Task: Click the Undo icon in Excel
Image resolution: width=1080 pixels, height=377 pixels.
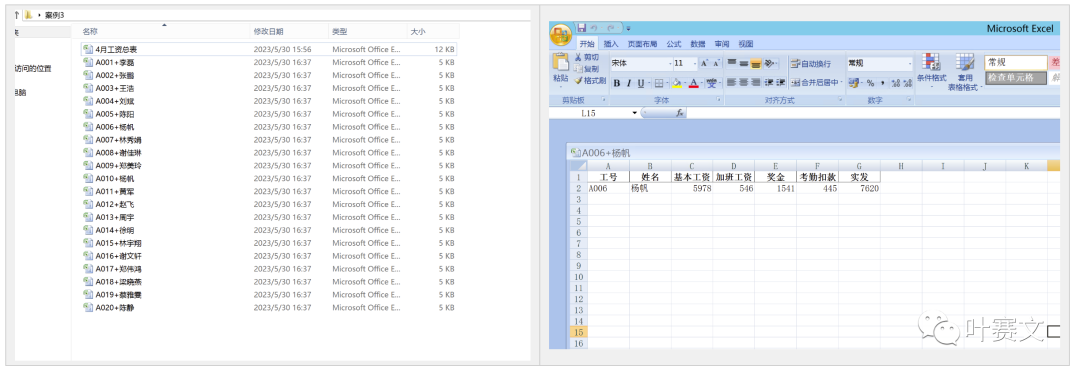Action: [593, 28]
